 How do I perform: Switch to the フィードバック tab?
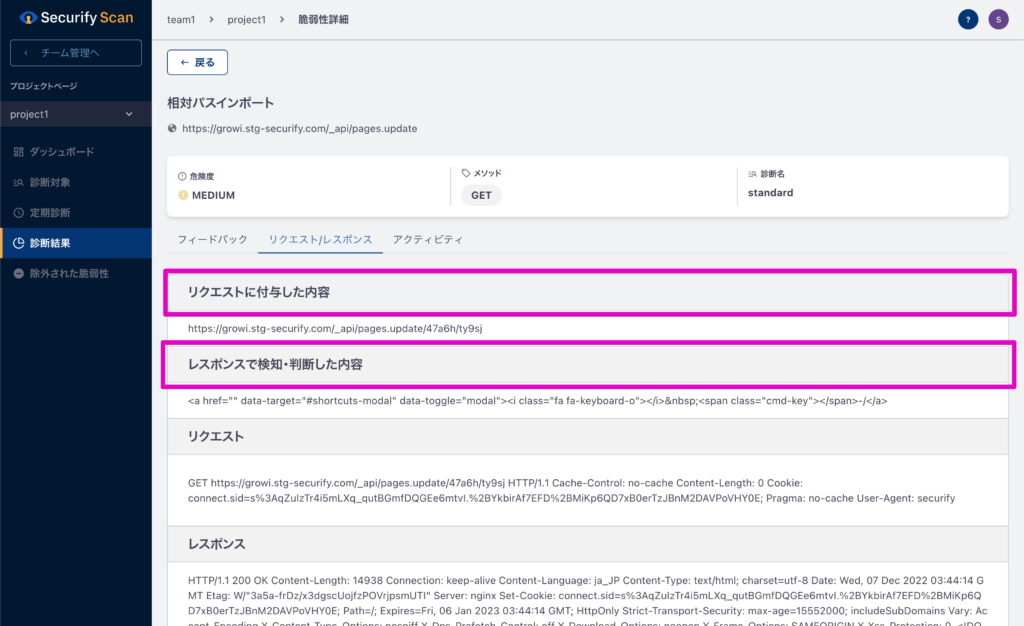(212, 240)
